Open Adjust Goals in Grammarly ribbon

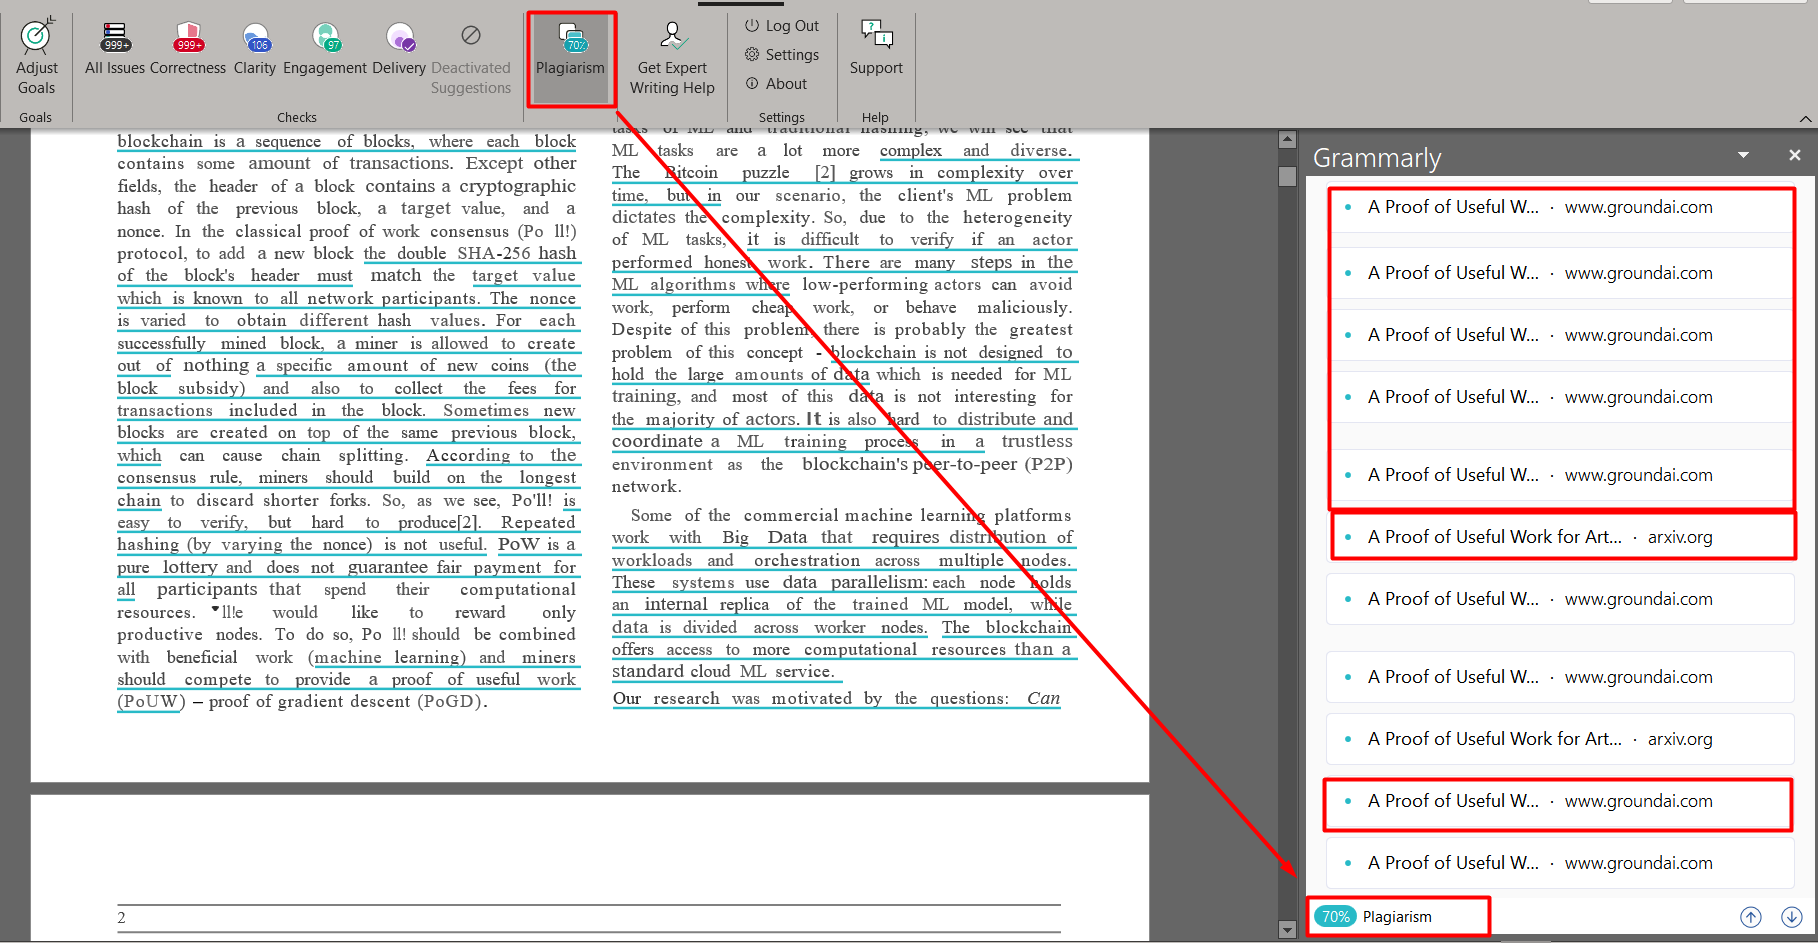click(x=37, y=58)
